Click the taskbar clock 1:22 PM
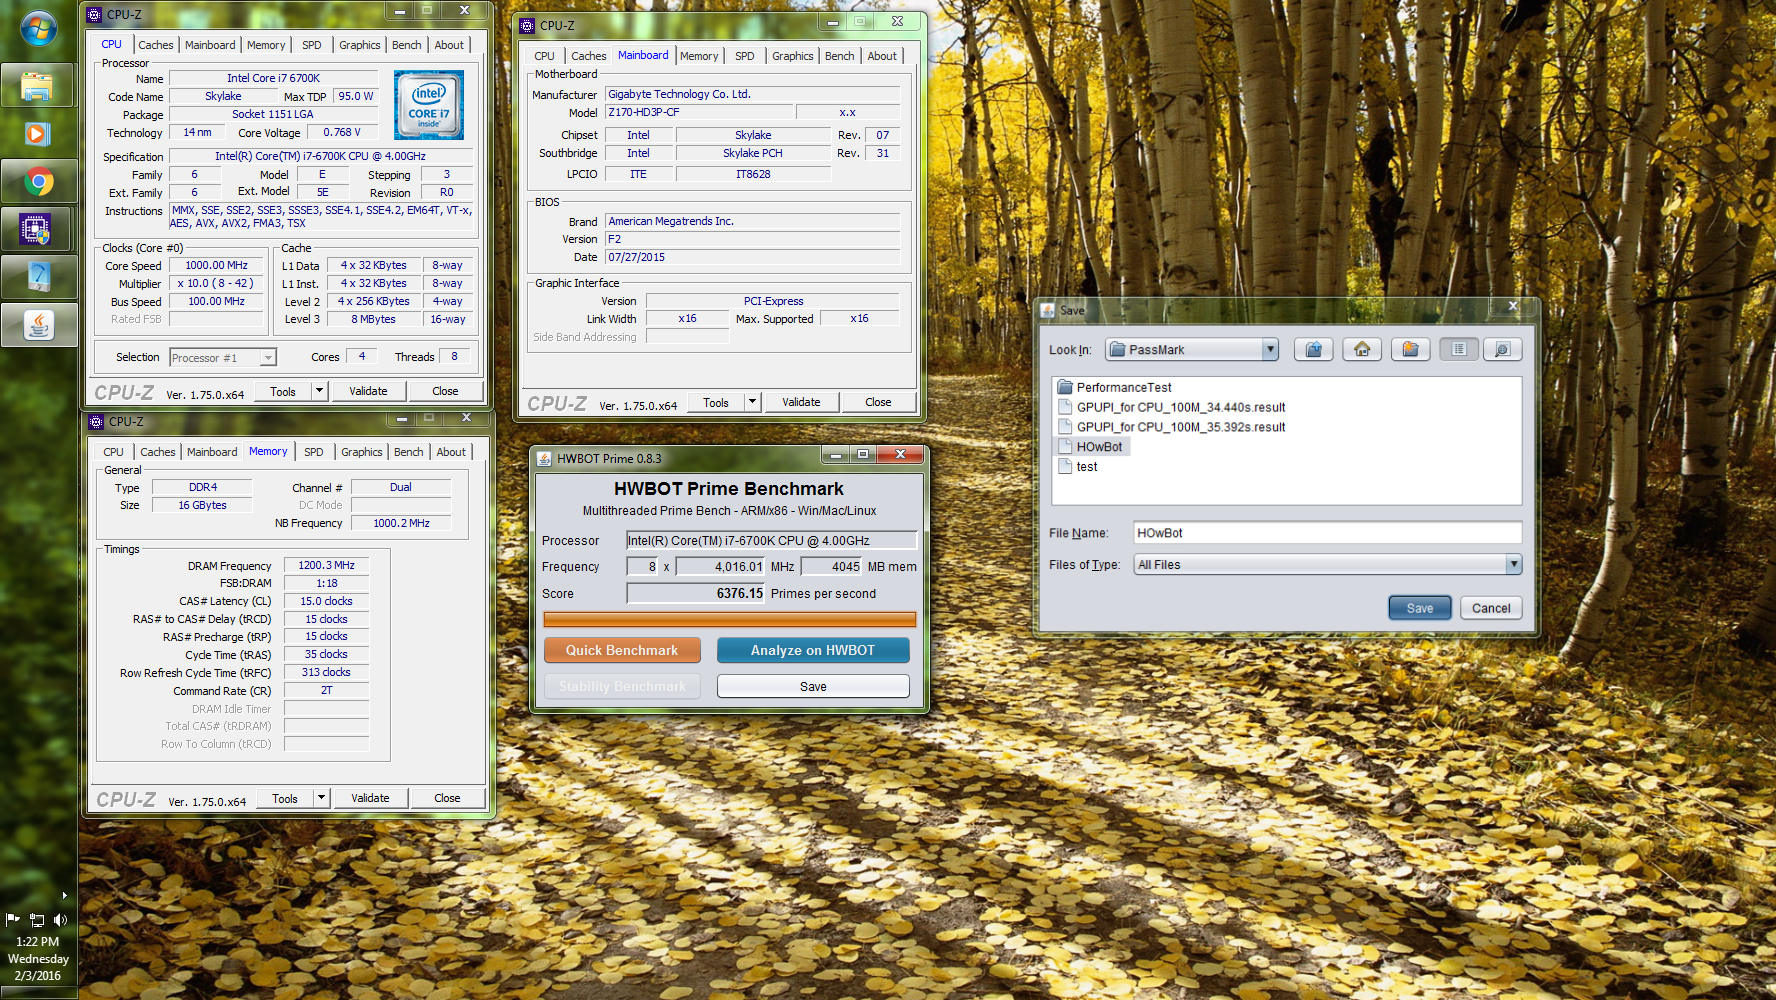Viewport: 1776px width, 1000px height. (x=38, y=941)
